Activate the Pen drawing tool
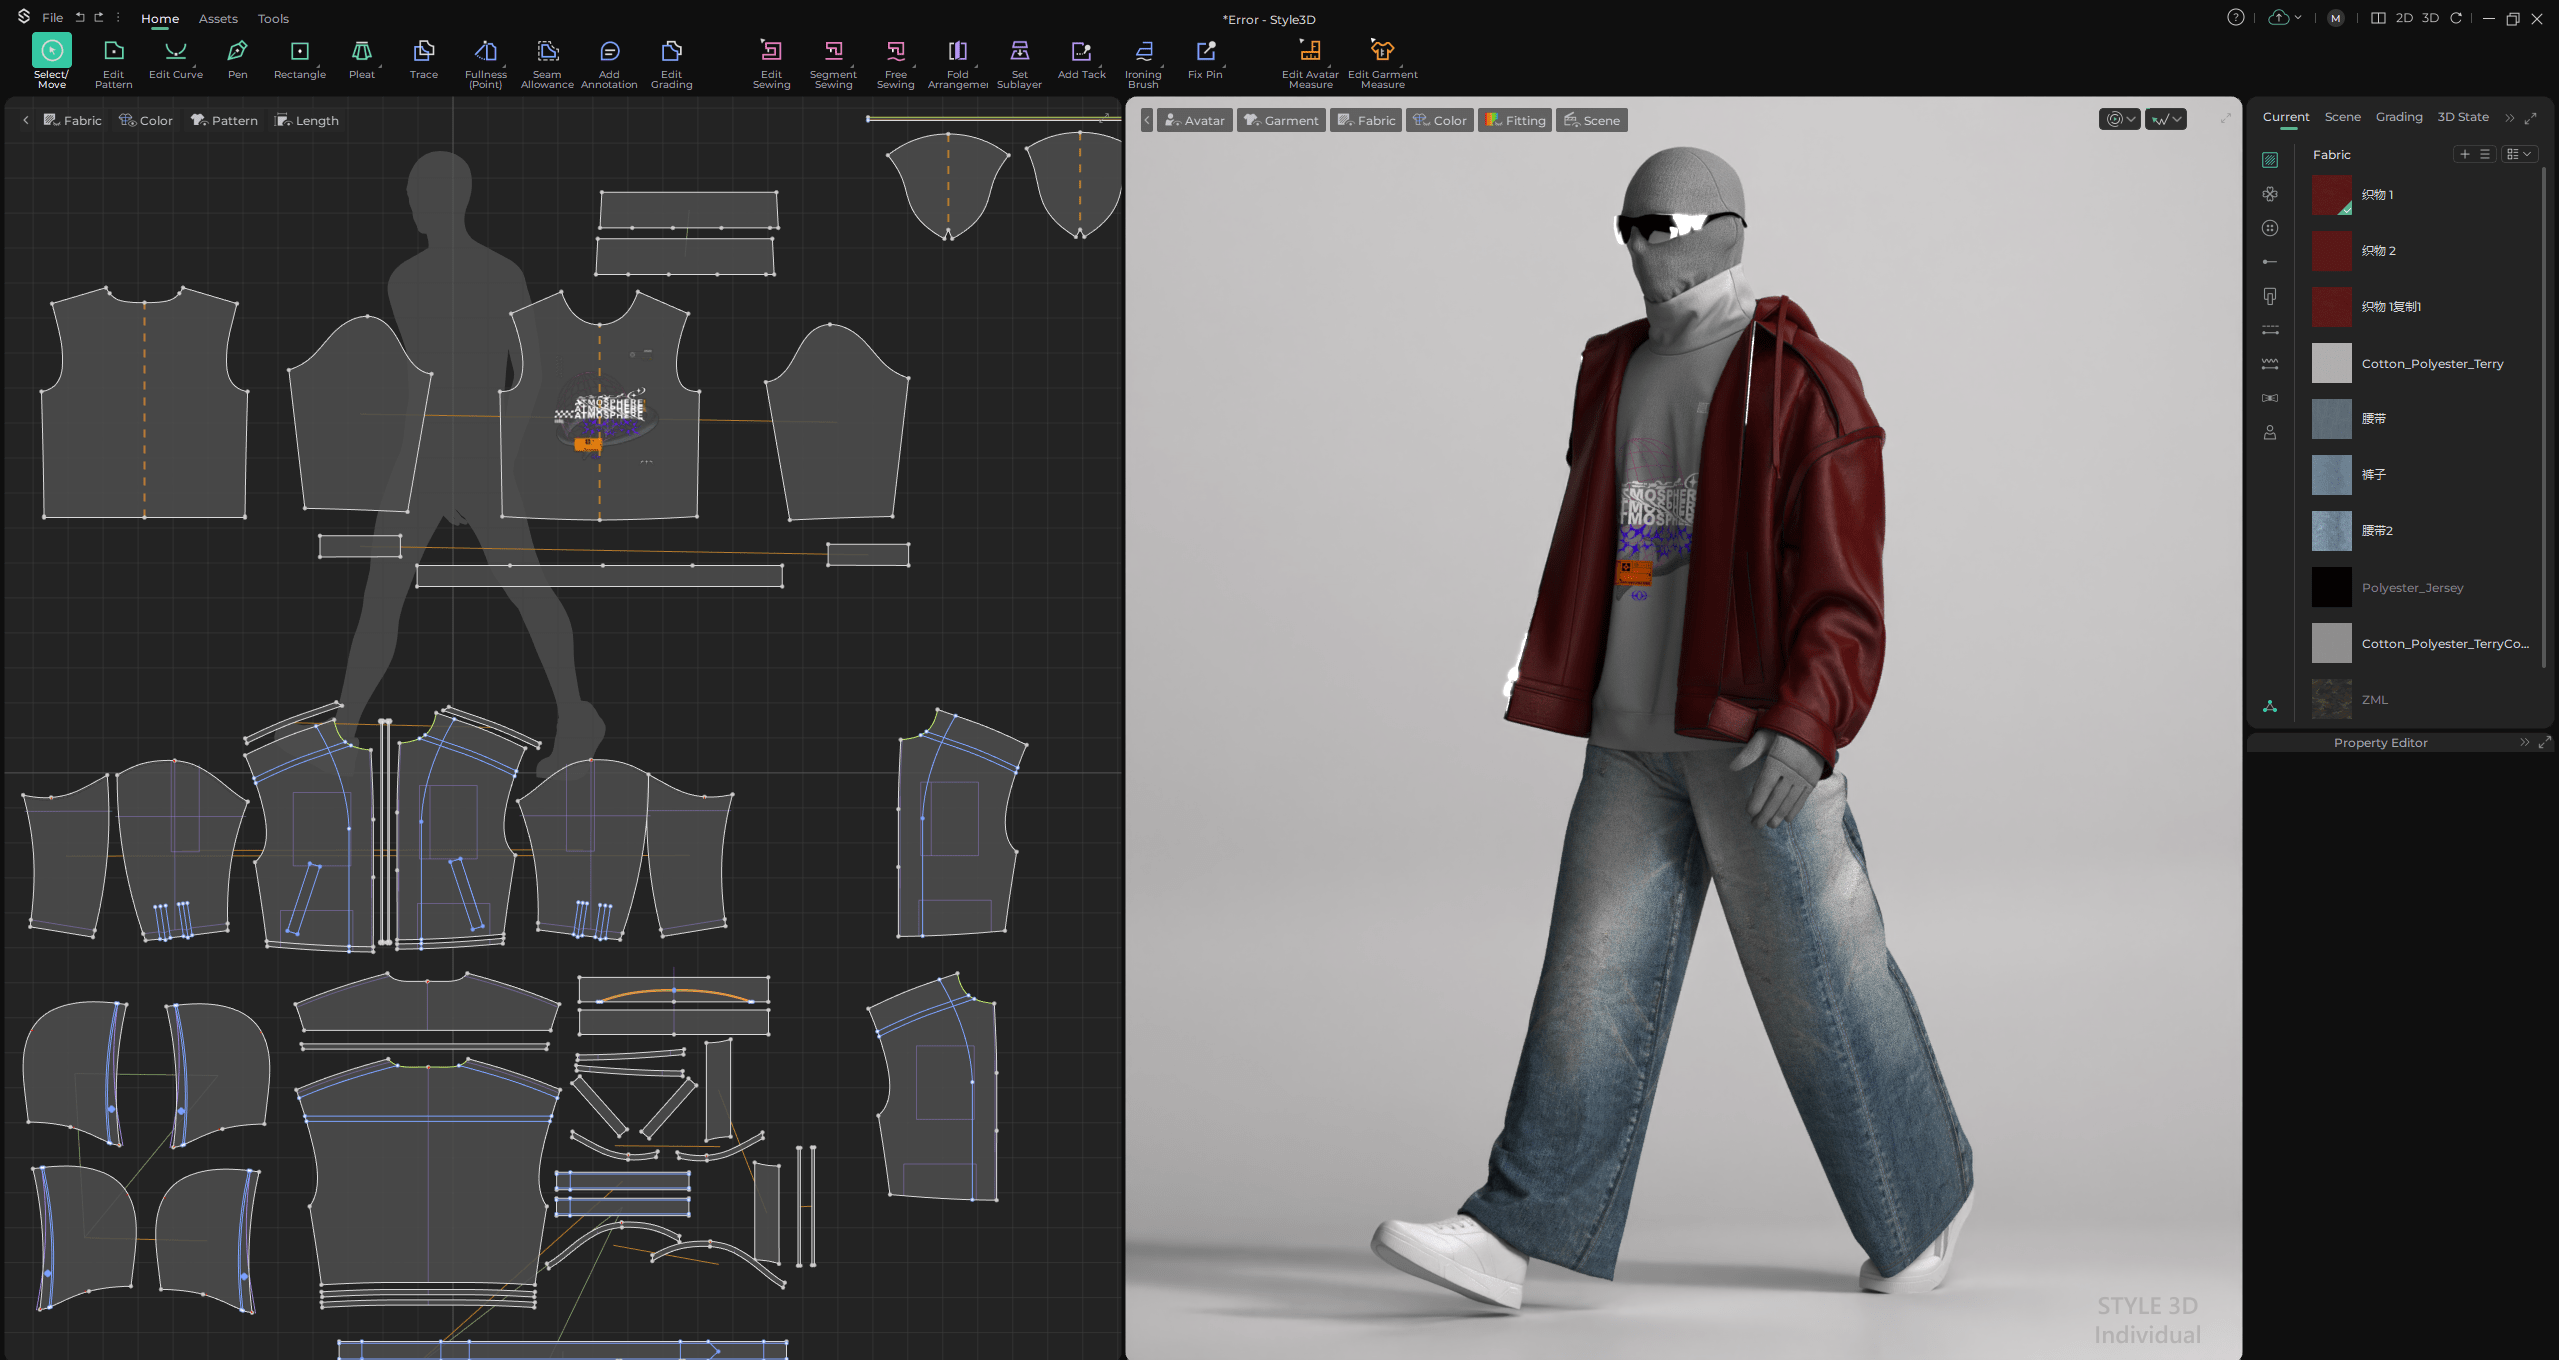The image size is (2559, 1360). click(237, 60)
